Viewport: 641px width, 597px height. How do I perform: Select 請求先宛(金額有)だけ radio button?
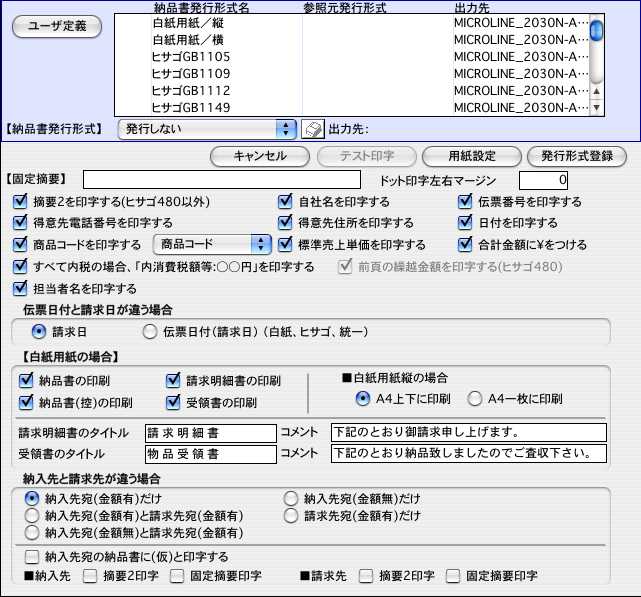click(x=291, y=515)
